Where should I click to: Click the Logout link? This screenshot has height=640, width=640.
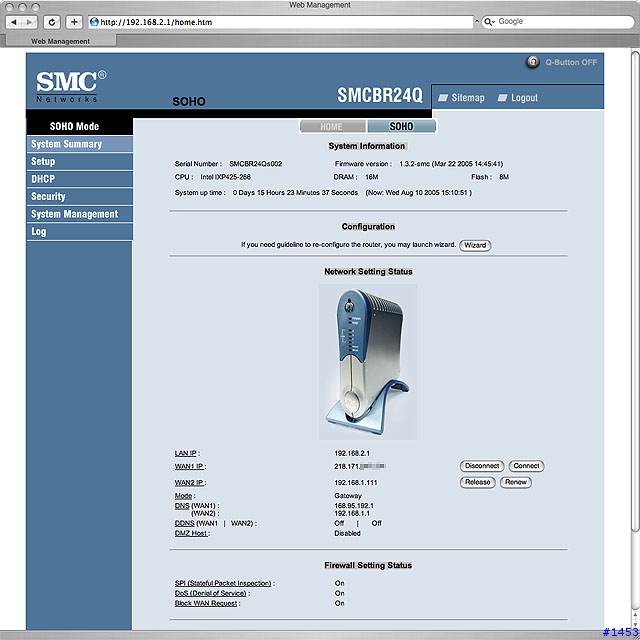tap(524, 98)
